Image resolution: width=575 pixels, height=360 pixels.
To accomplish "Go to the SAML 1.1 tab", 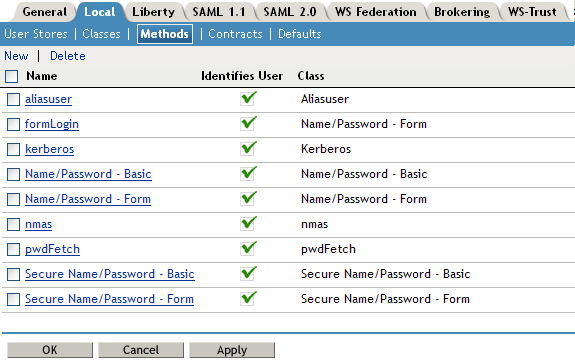I will click(x=219, y=12).
